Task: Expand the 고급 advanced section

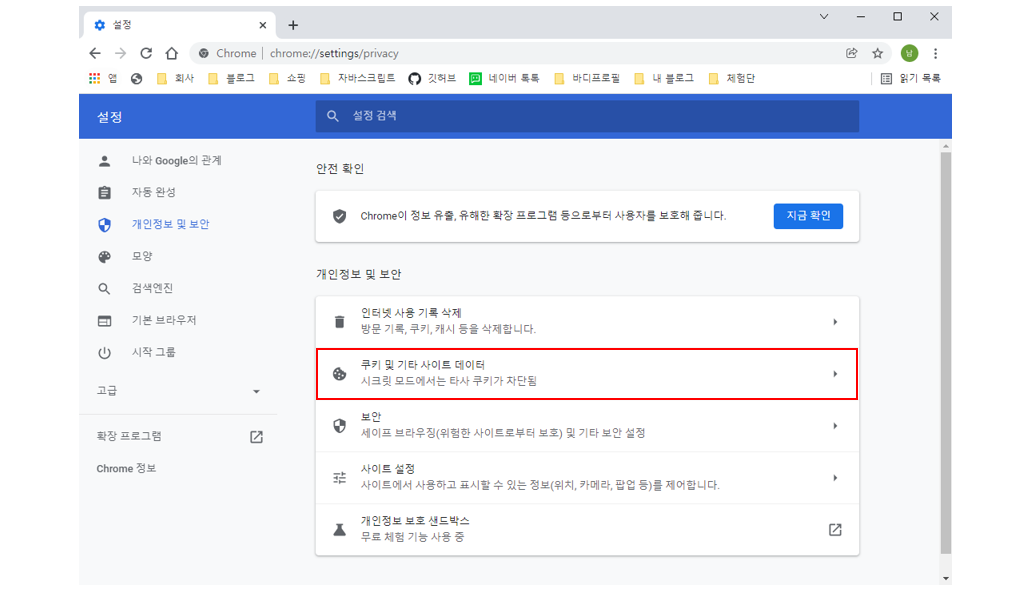Action: click(178, 391)
